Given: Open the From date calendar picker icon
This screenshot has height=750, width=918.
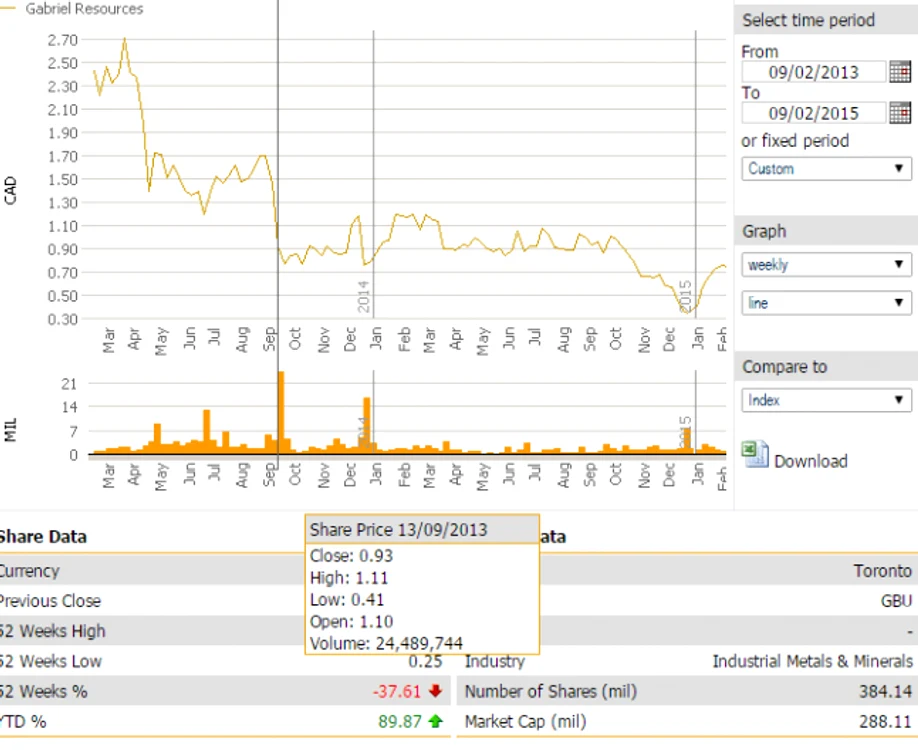Looking at the screenshot, I should tap(900, 71).
